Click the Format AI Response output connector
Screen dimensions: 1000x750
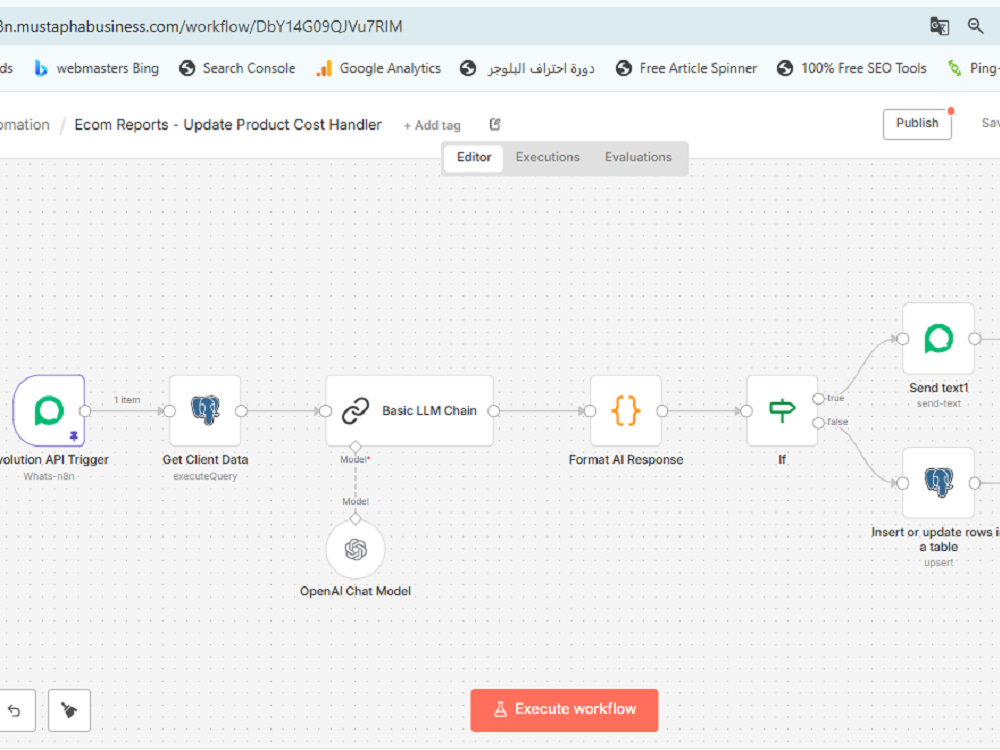tap(662, 411)
